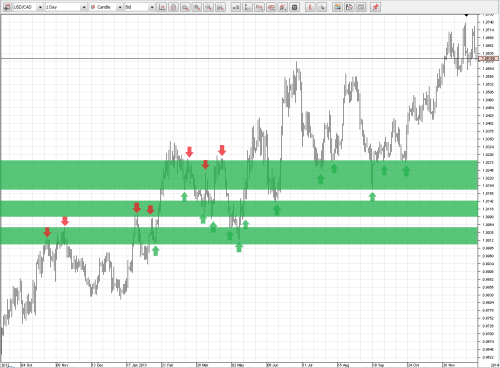Open the f(x) indicators icon

pos(259,7)
